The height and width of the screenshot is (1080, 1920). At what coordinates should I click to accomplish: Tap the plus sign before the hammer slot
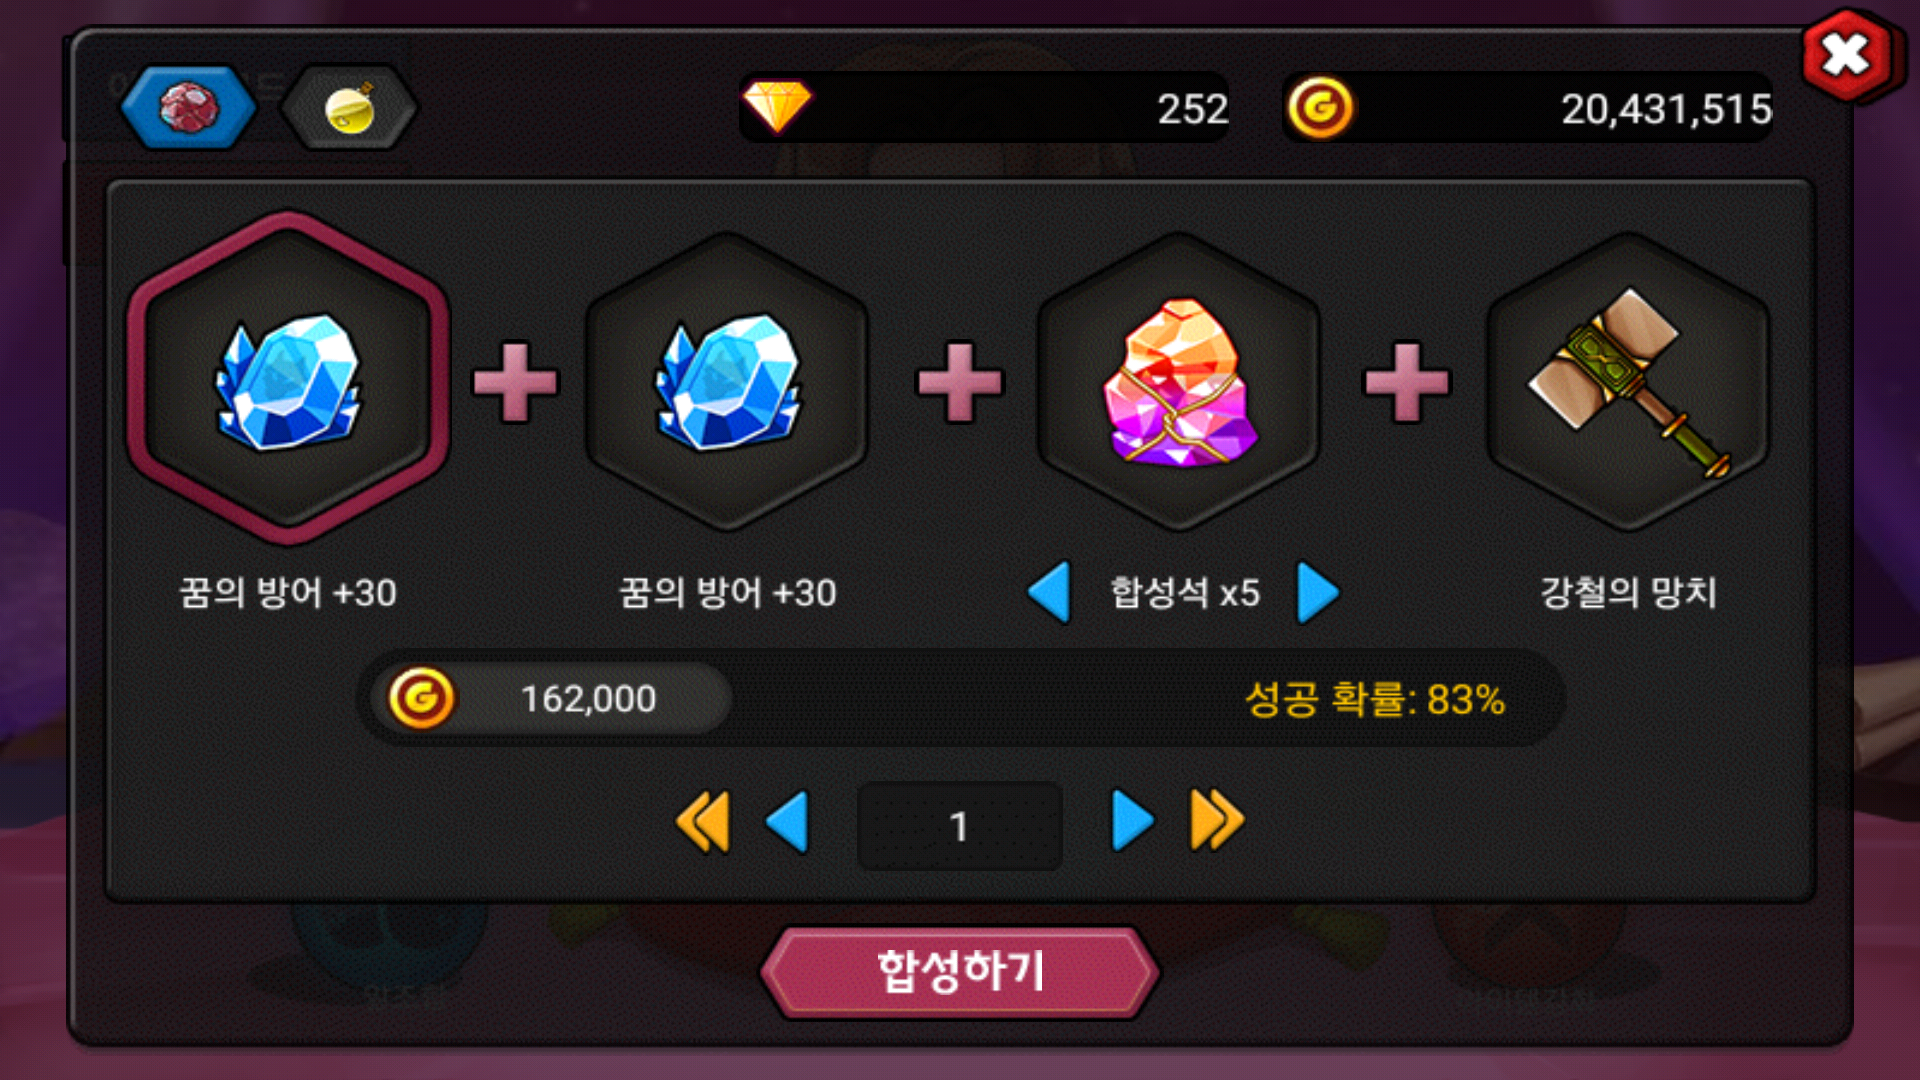[1406, 382]
